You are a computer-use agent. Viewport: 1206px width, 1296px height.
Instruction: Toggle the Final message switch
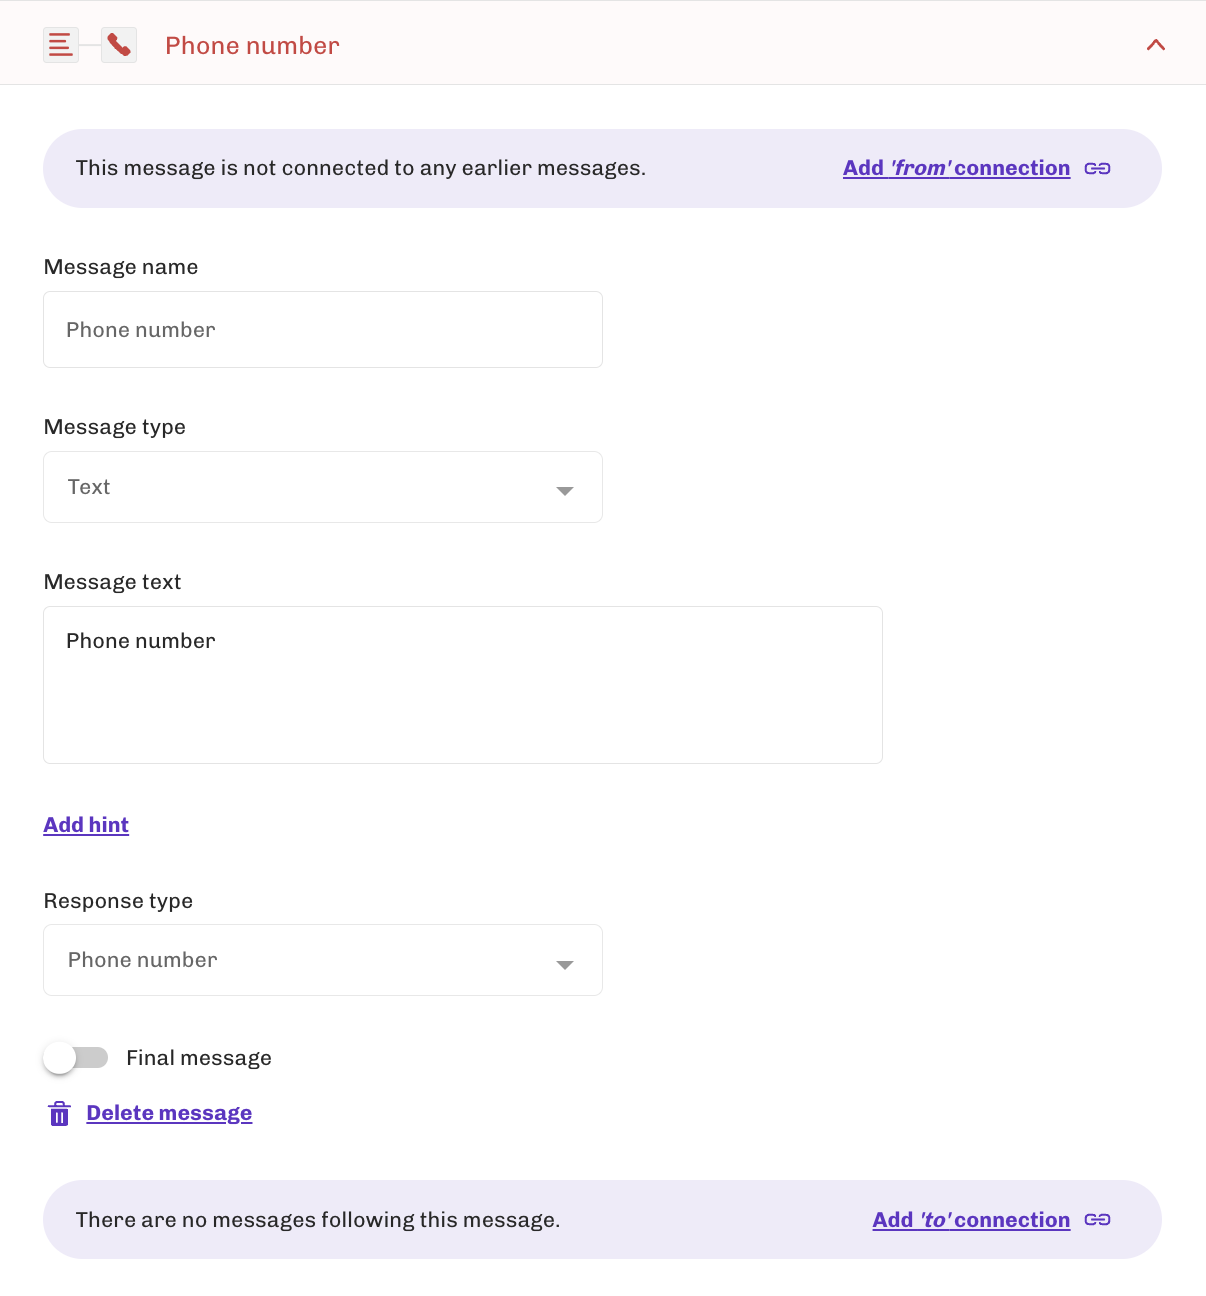coord(76,1058)
